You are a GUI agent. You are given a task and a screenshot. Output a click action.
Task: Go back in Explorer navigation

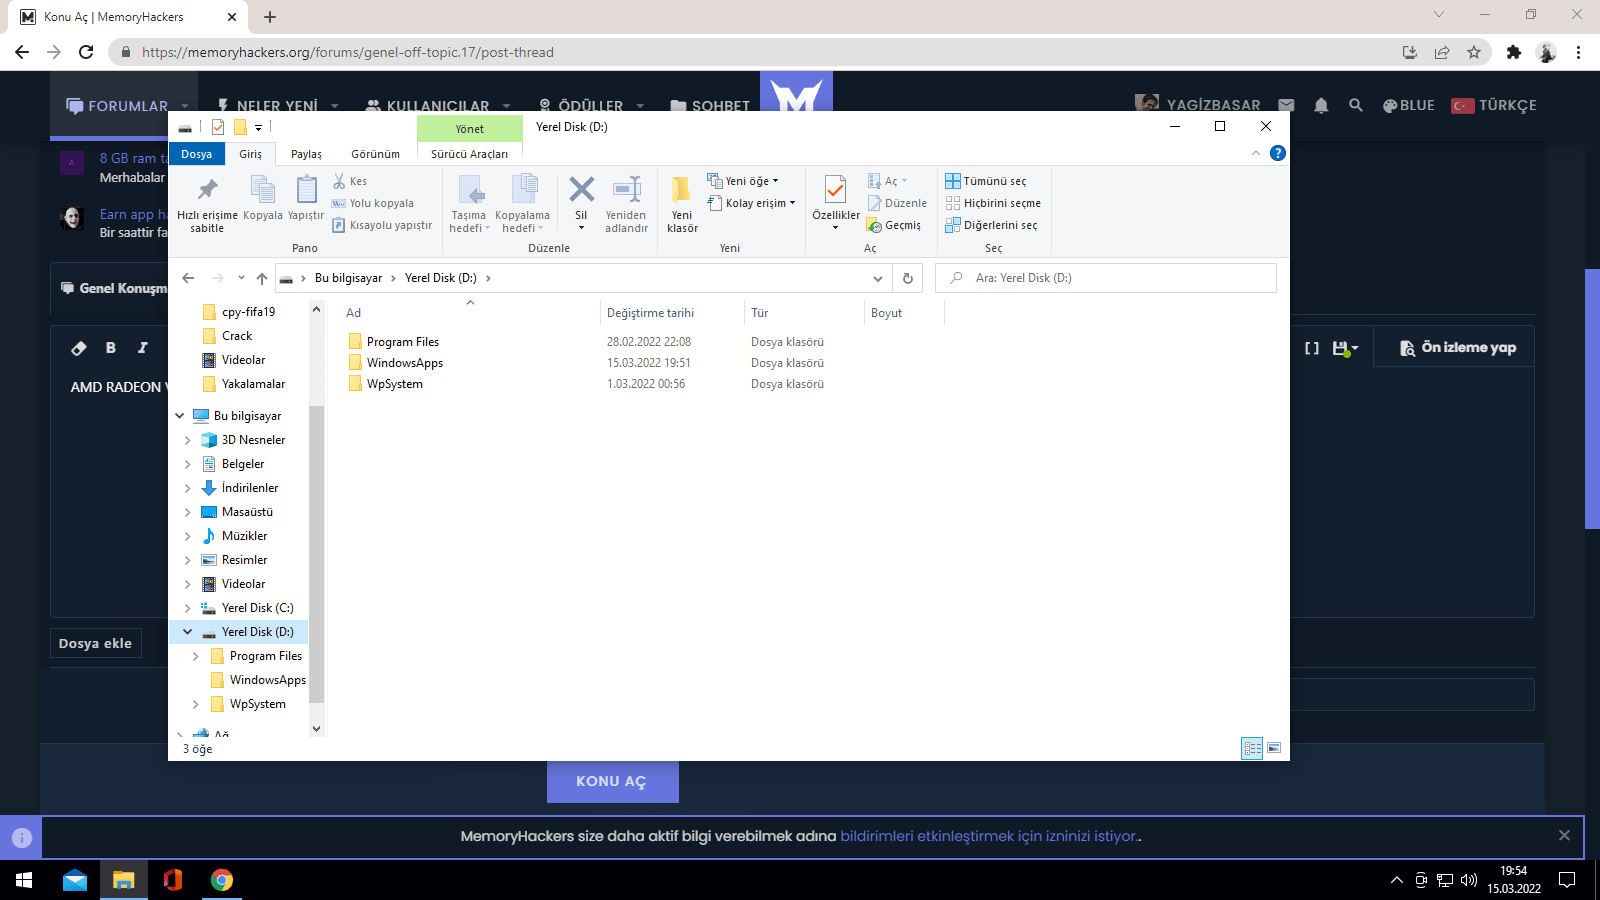click(x=188, y=278)
